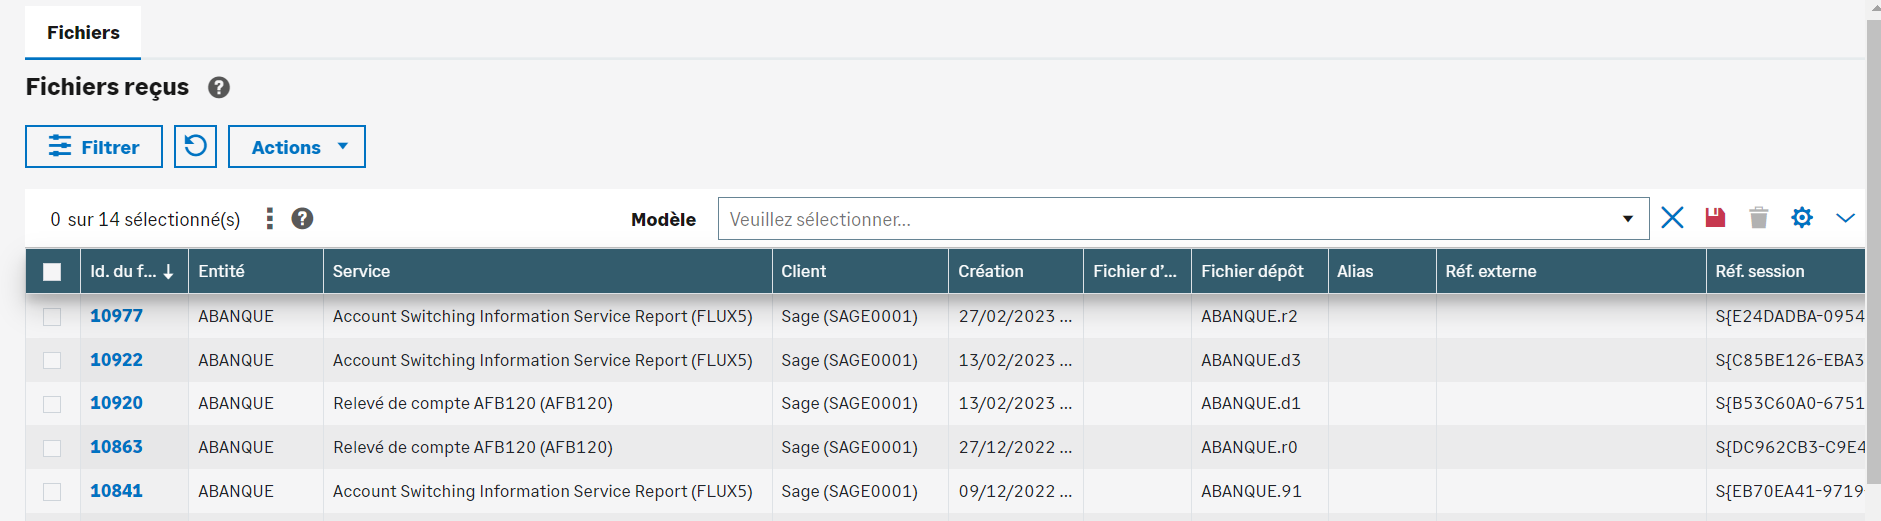
Task: Open table settings gear icon
Action: tap(1802, 218)
